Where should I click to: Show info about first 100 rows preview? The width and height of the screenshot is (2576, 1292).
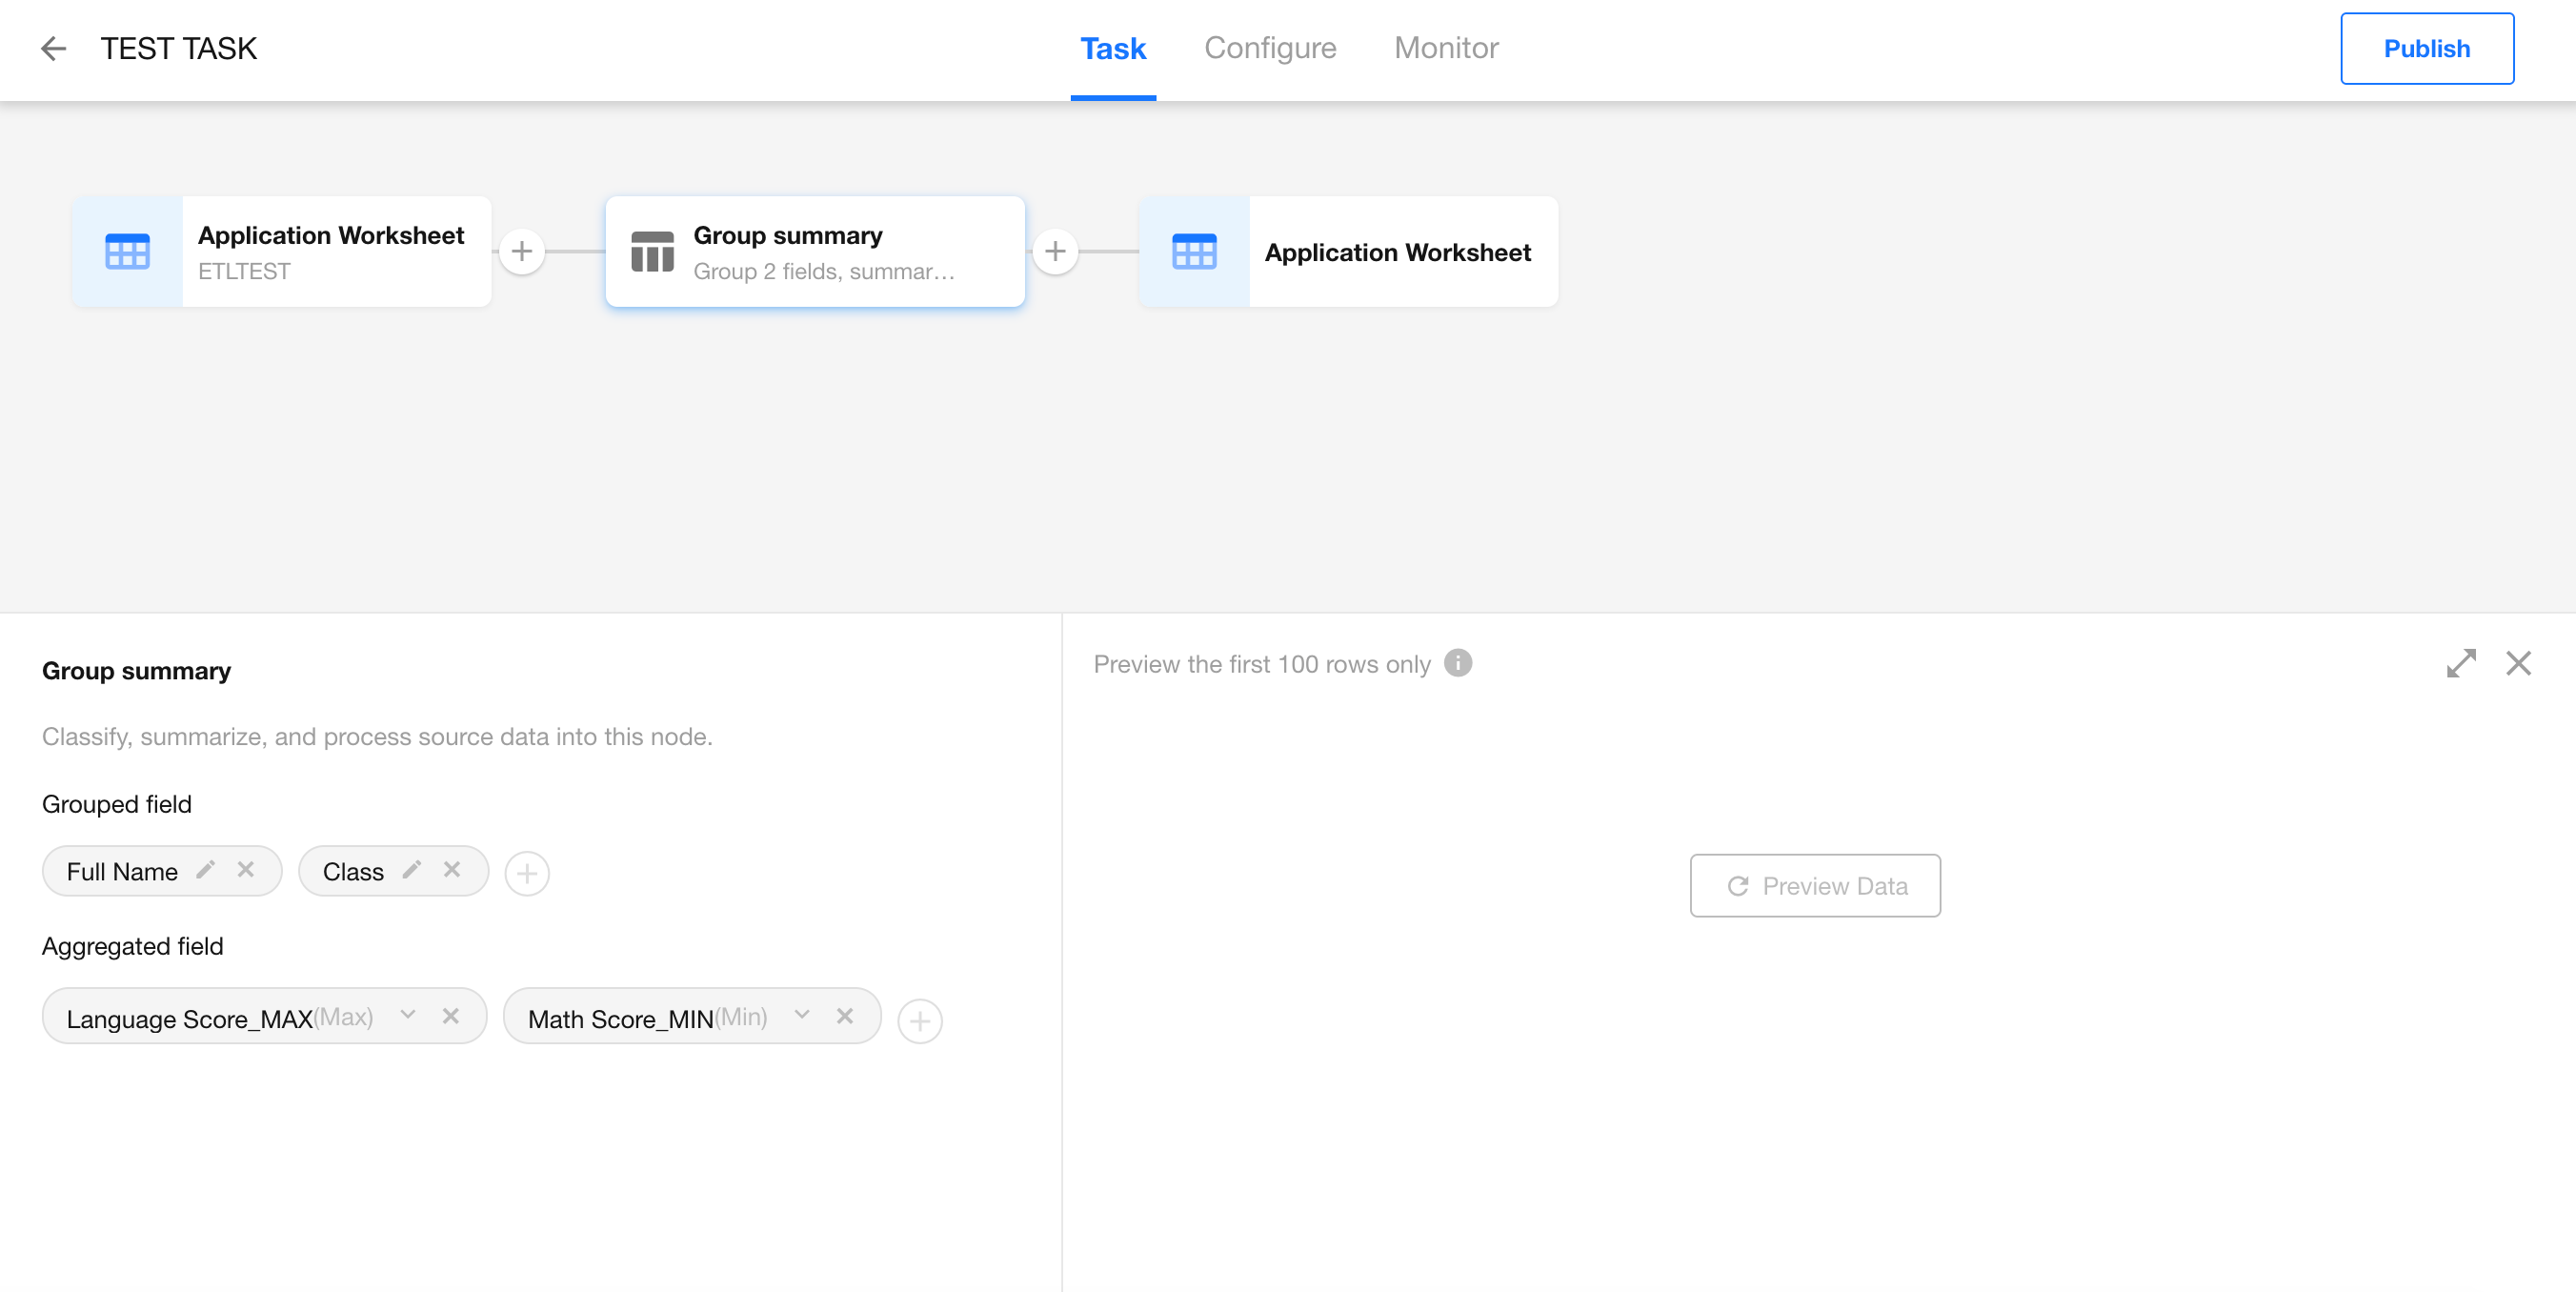1458,663
